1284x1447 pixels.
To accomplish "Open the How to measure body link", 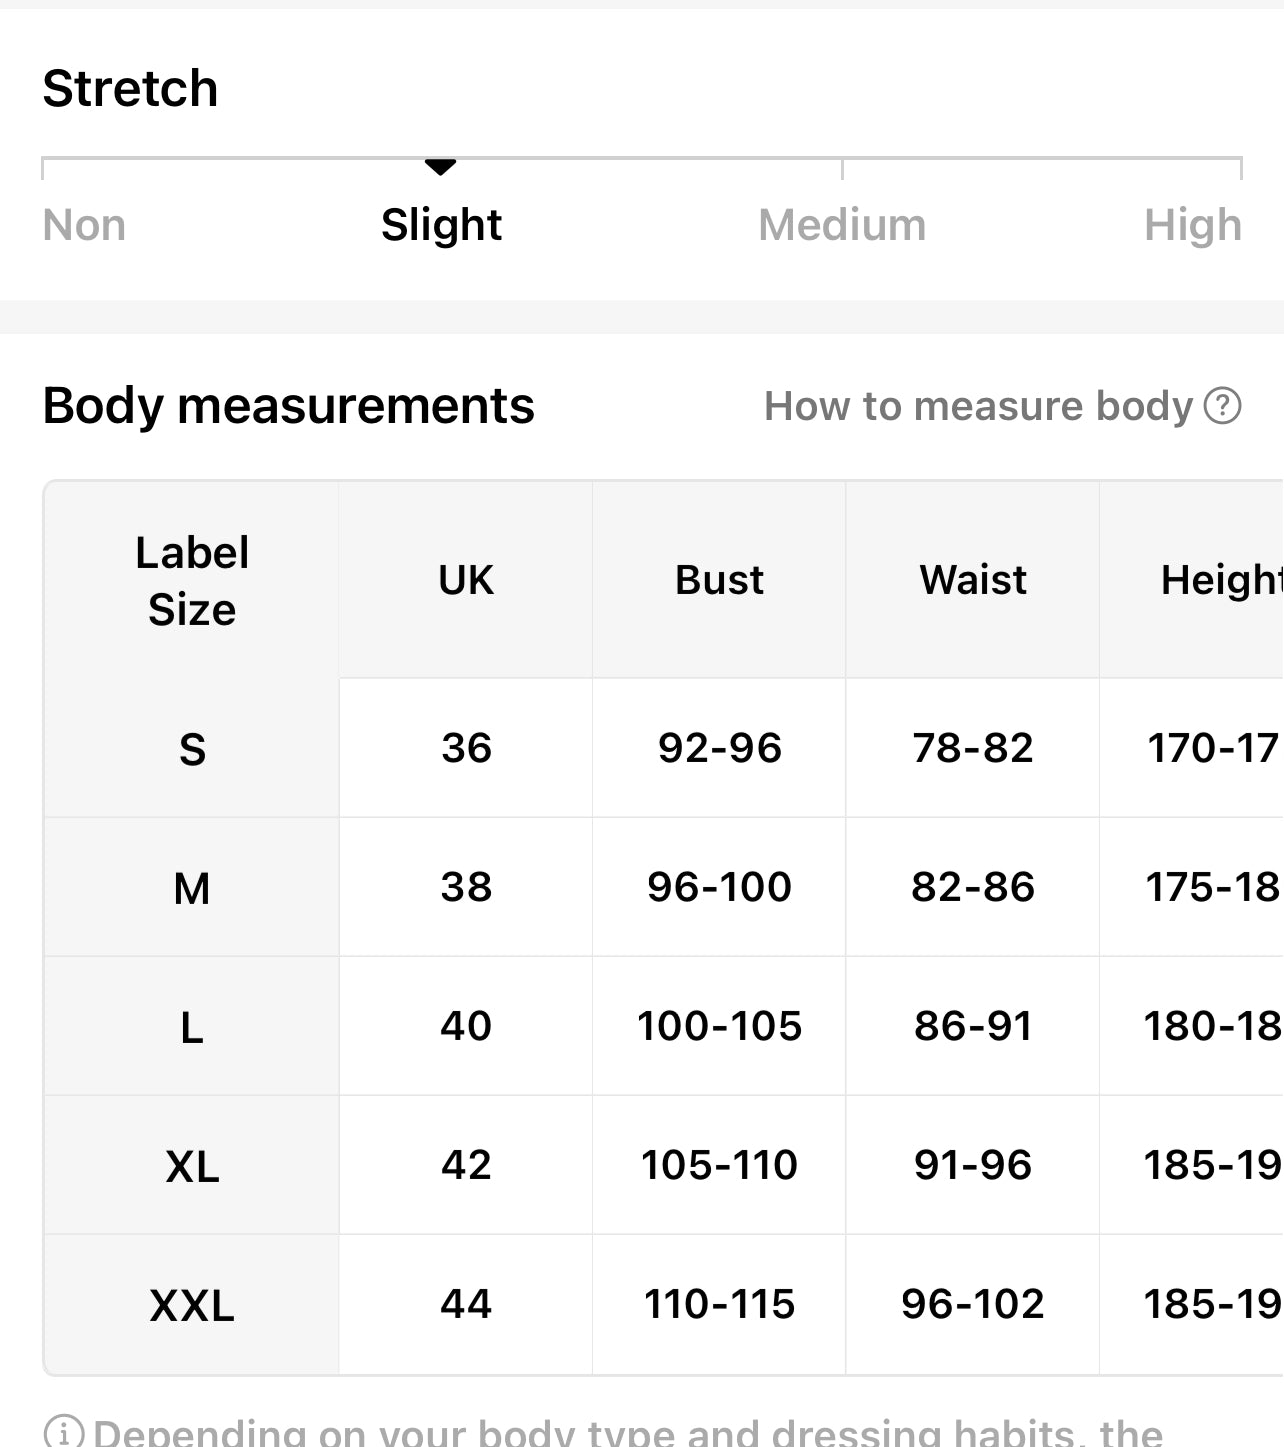I will [978, 406].
